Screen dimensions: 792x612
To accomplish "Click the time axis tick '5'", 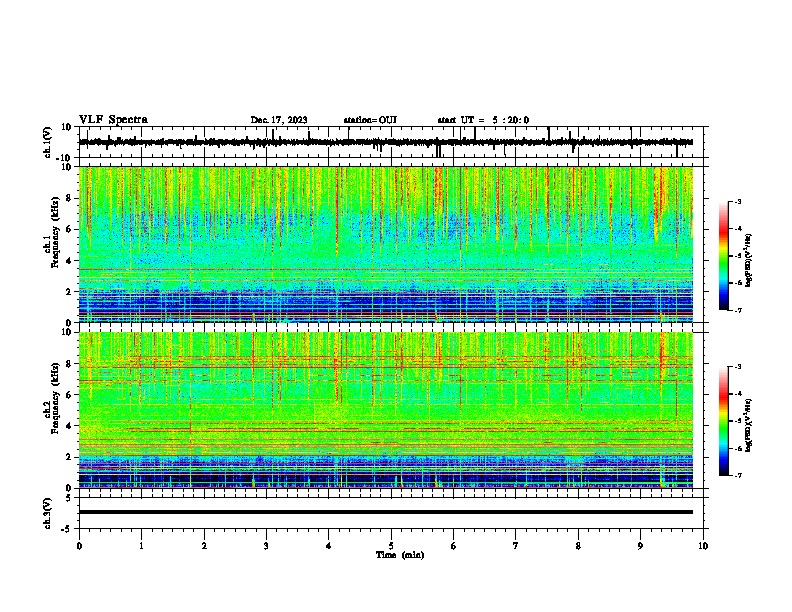I will coord(391,546).
